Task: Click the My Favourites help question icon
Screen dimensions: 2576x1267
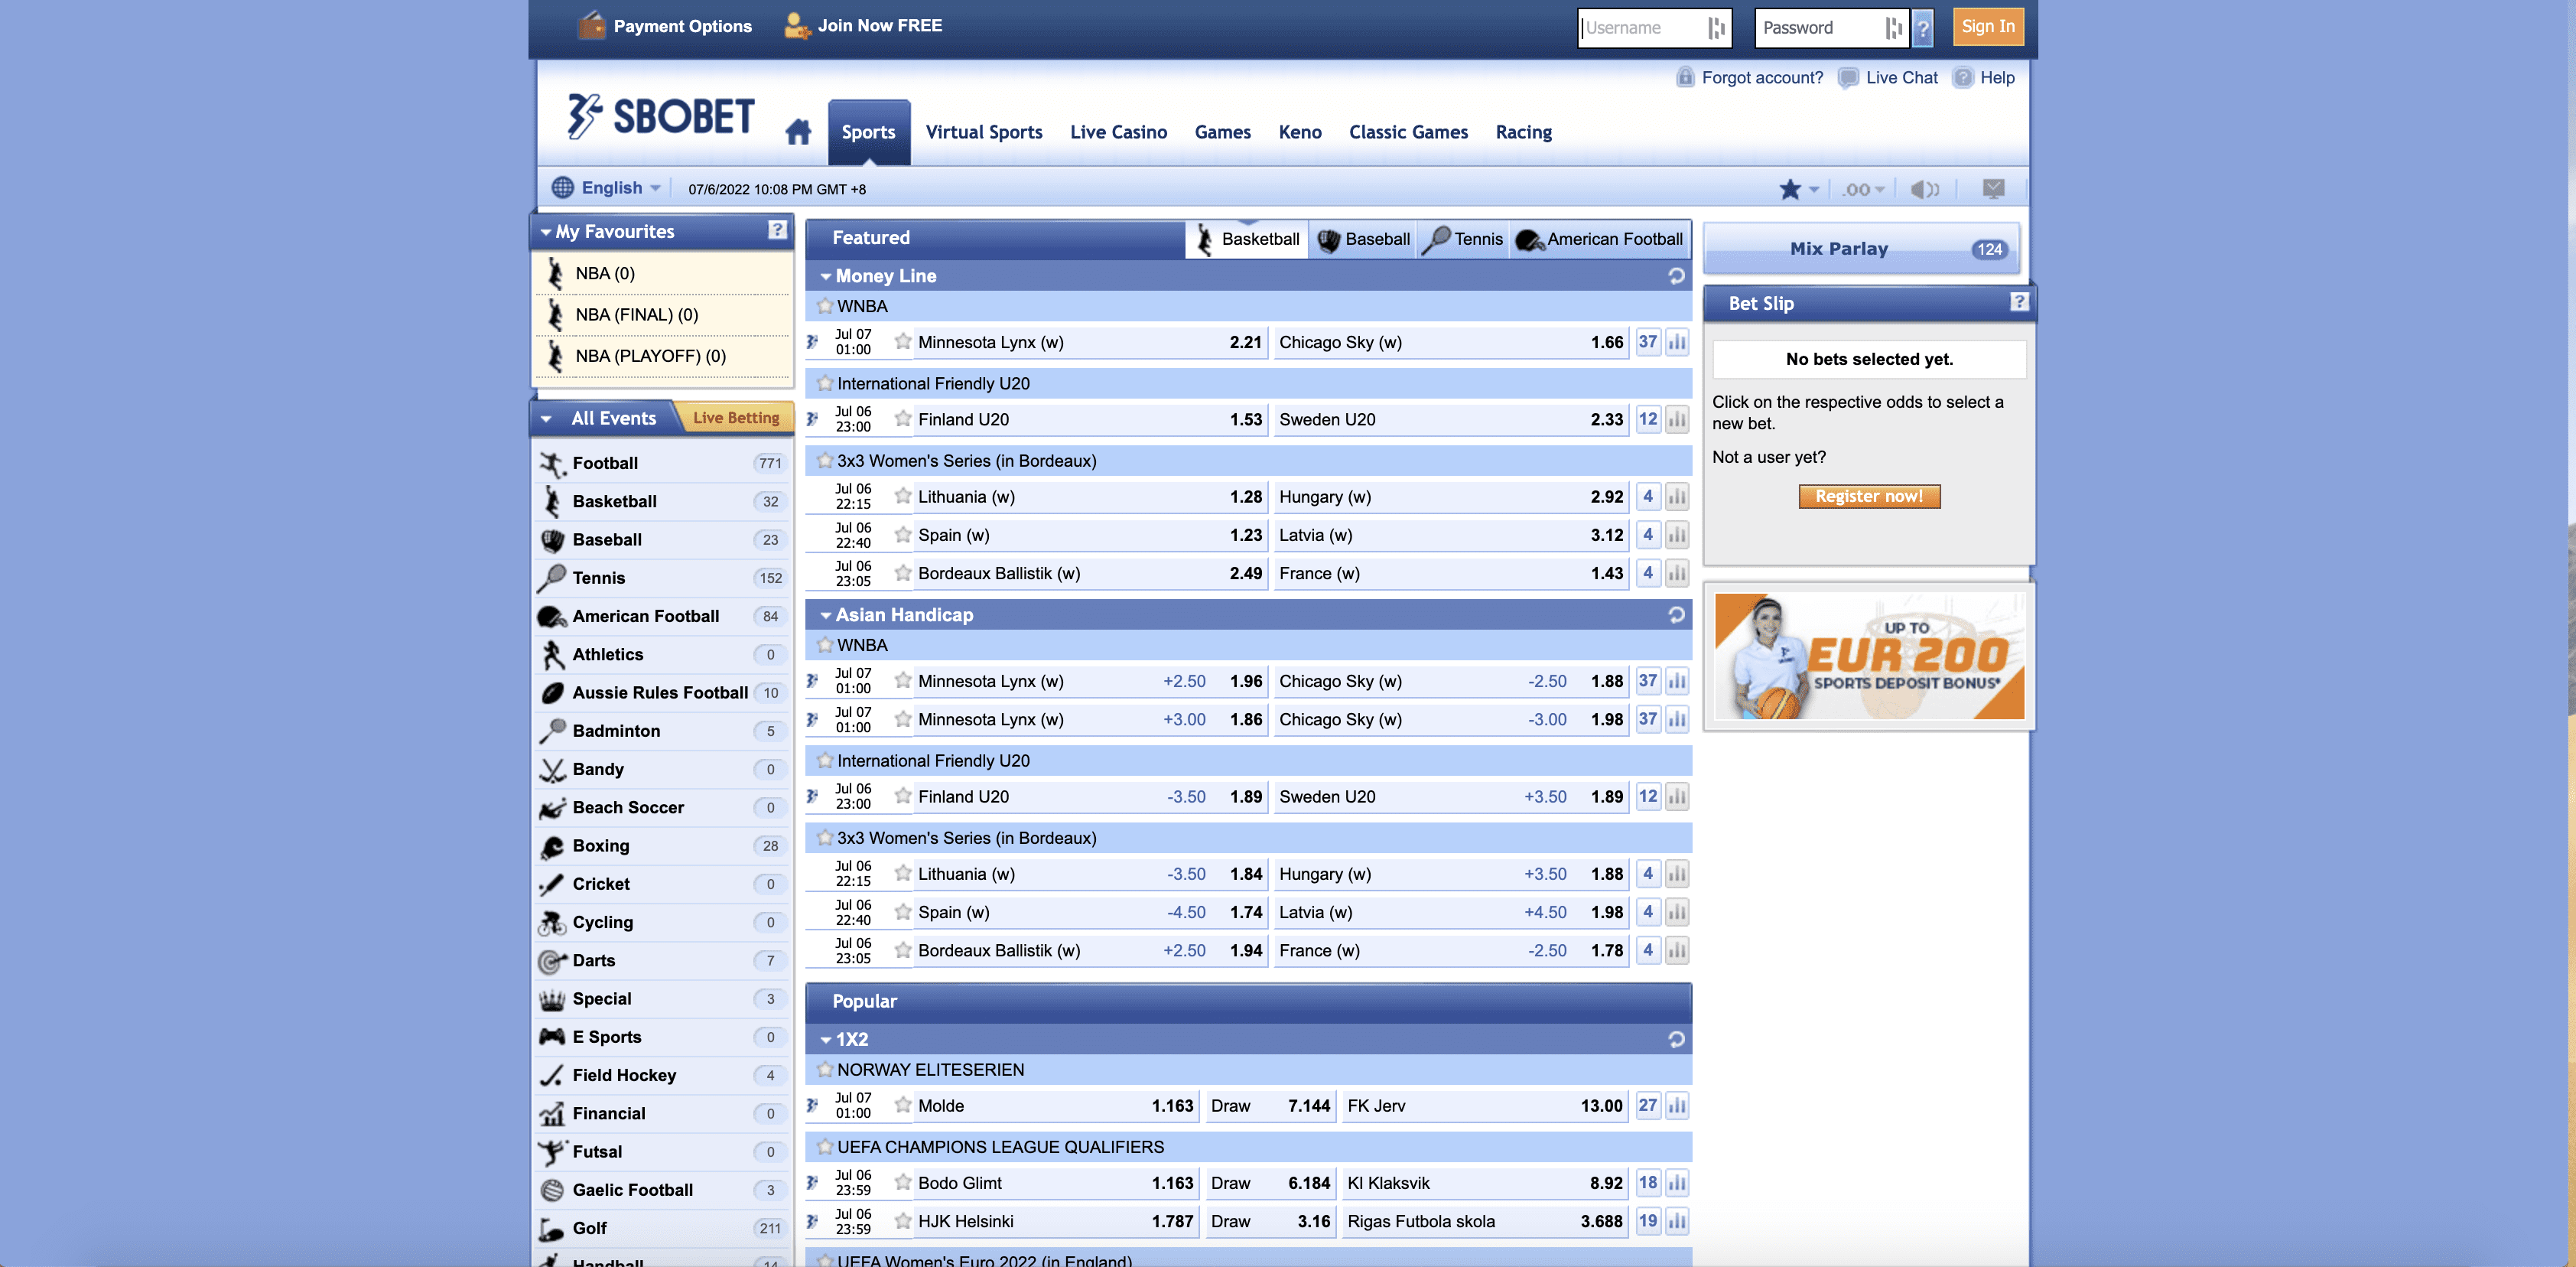Action: click(777, 230)
